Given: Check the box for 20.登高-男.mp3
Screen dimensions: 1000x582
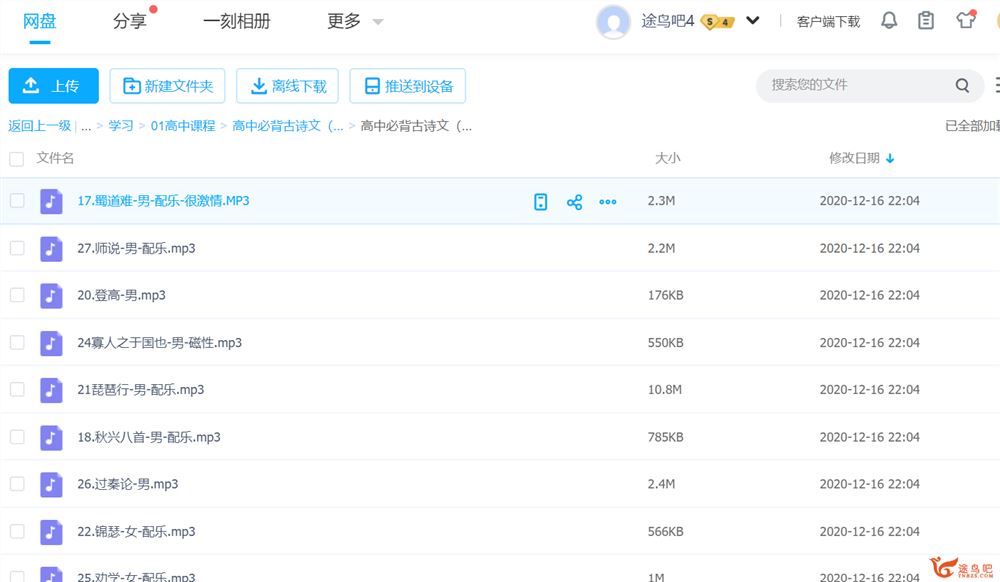Looking at the screenshot, I should pos(17,295).
